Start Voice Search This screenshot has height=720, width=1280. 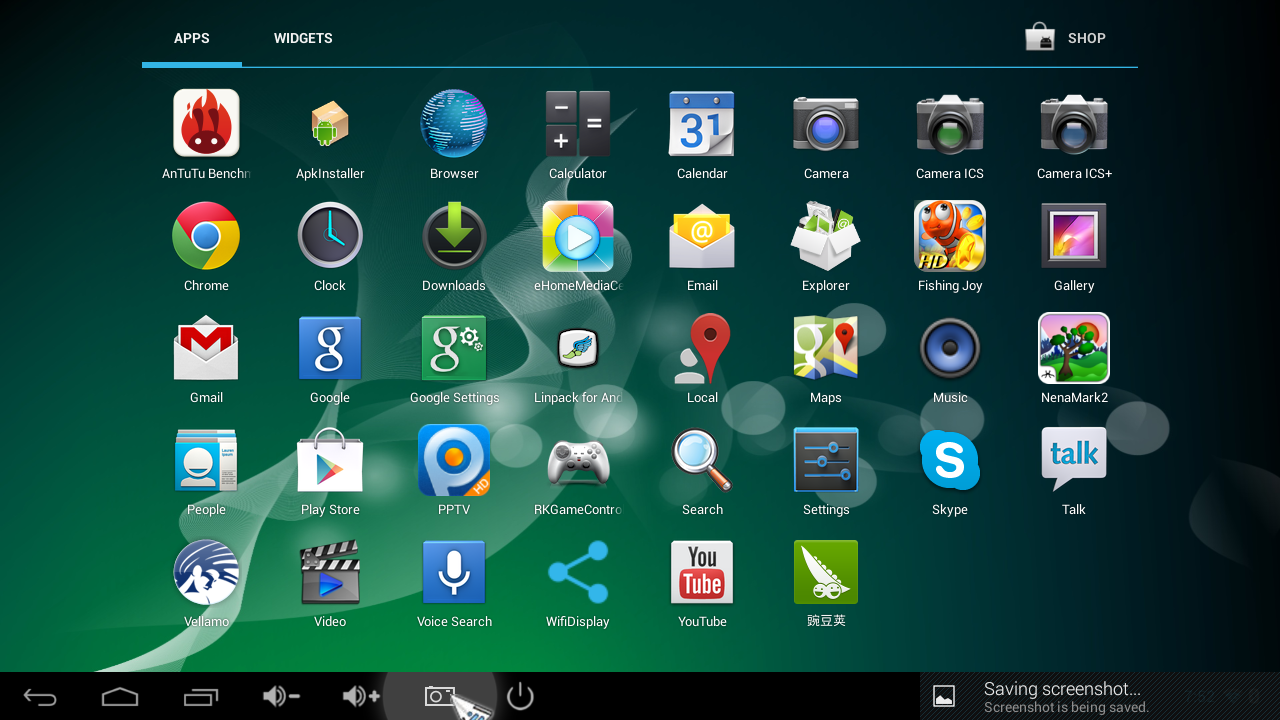pos(454,572)
